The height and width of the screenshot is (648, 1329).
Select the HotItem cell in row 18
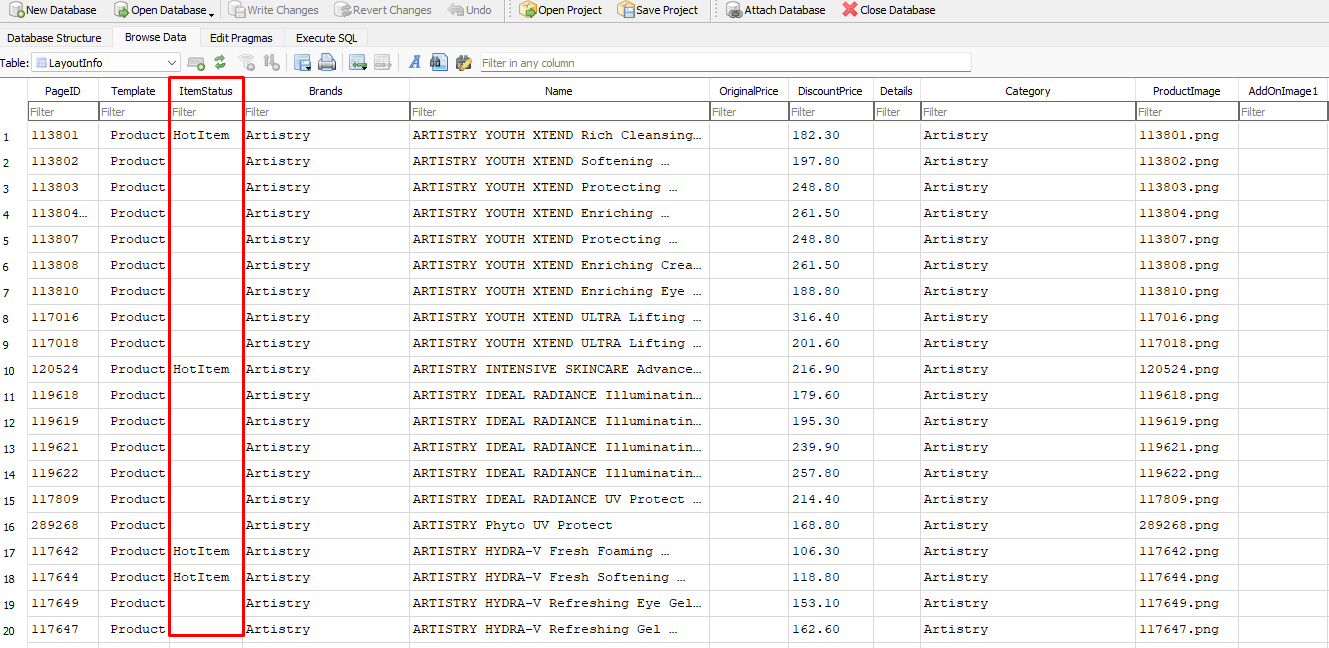(x=206, y=577)
